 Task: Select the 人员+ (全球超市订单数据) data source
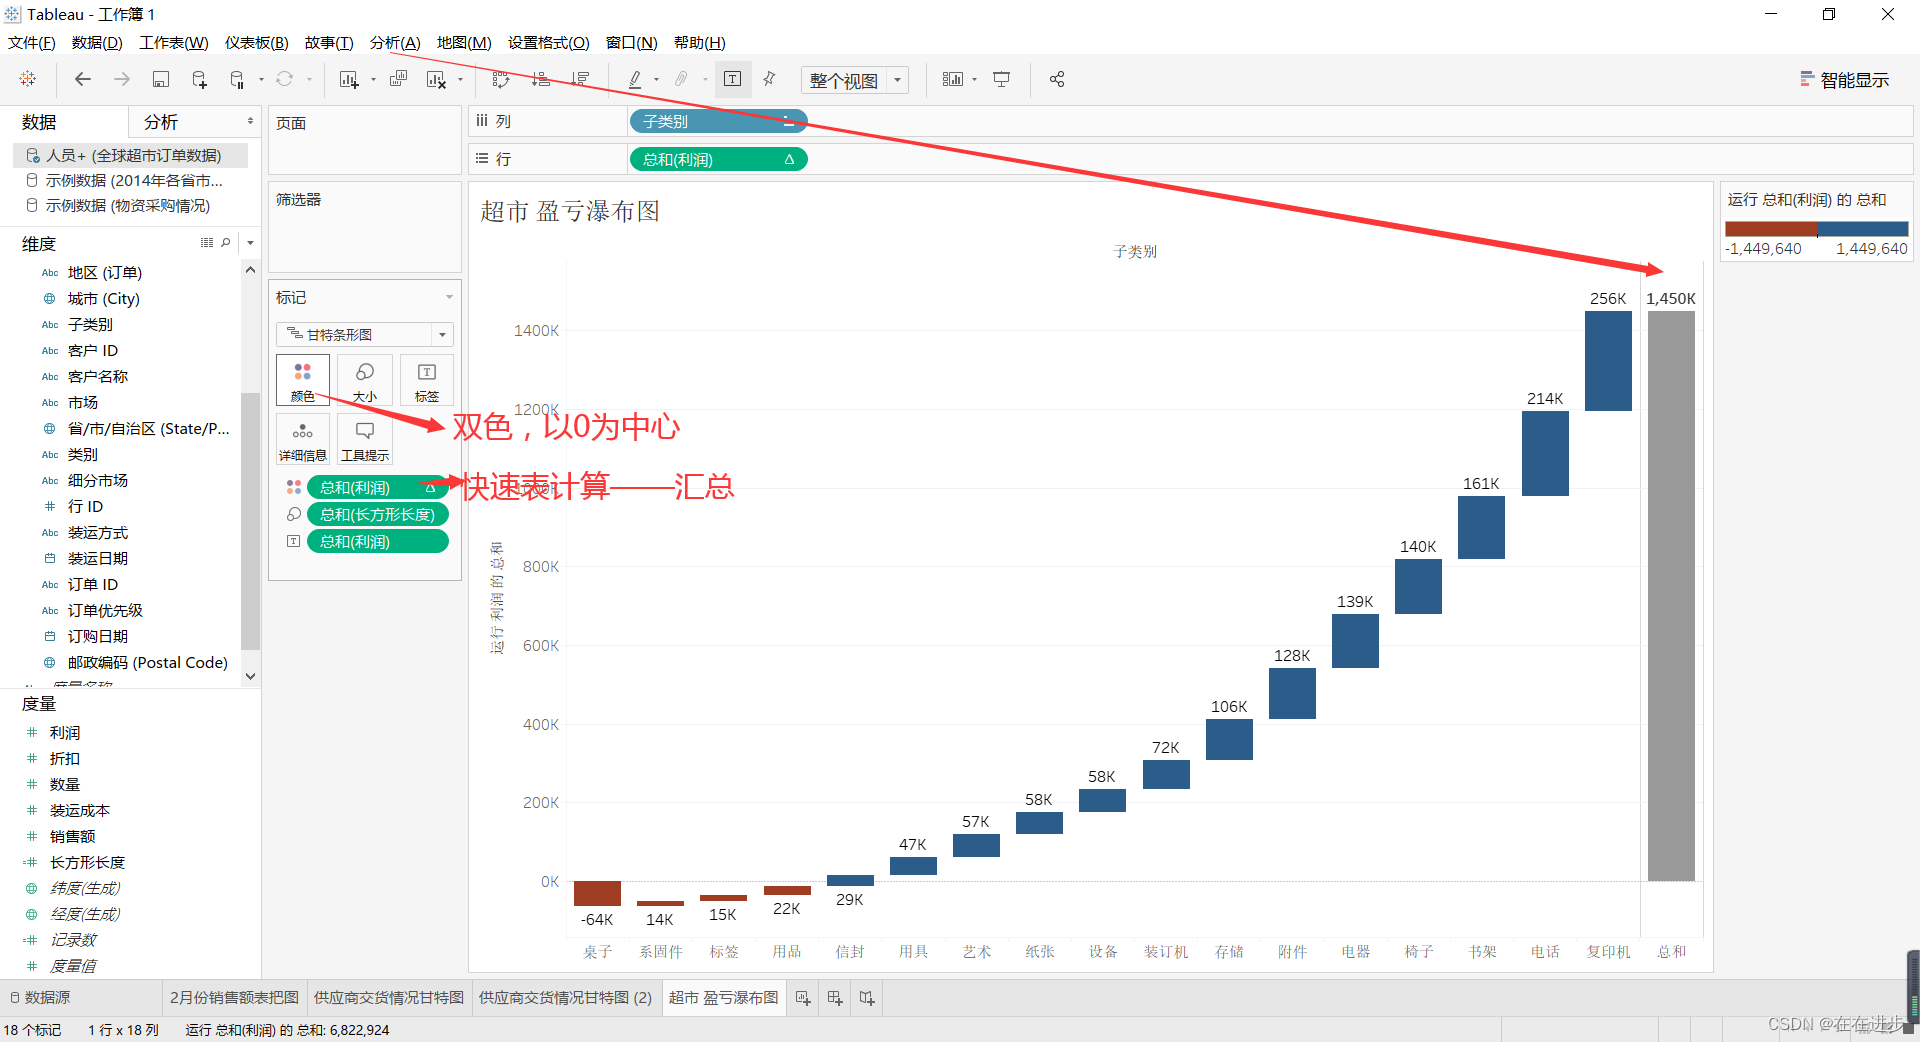(131, 155)
